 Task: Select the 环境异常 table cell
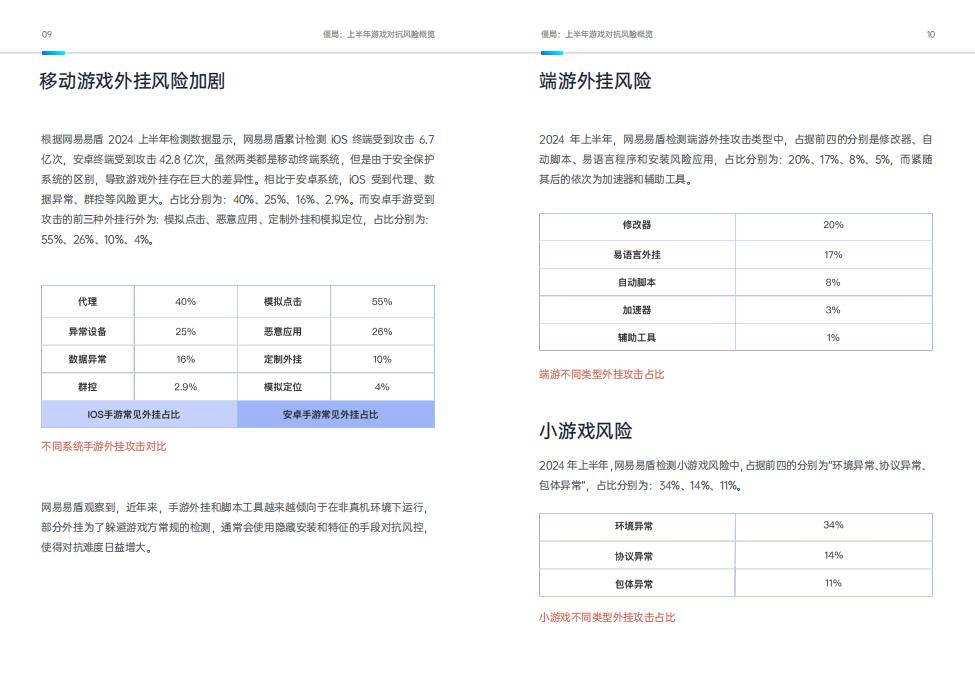pyautogui.click(x=637, y=526)
